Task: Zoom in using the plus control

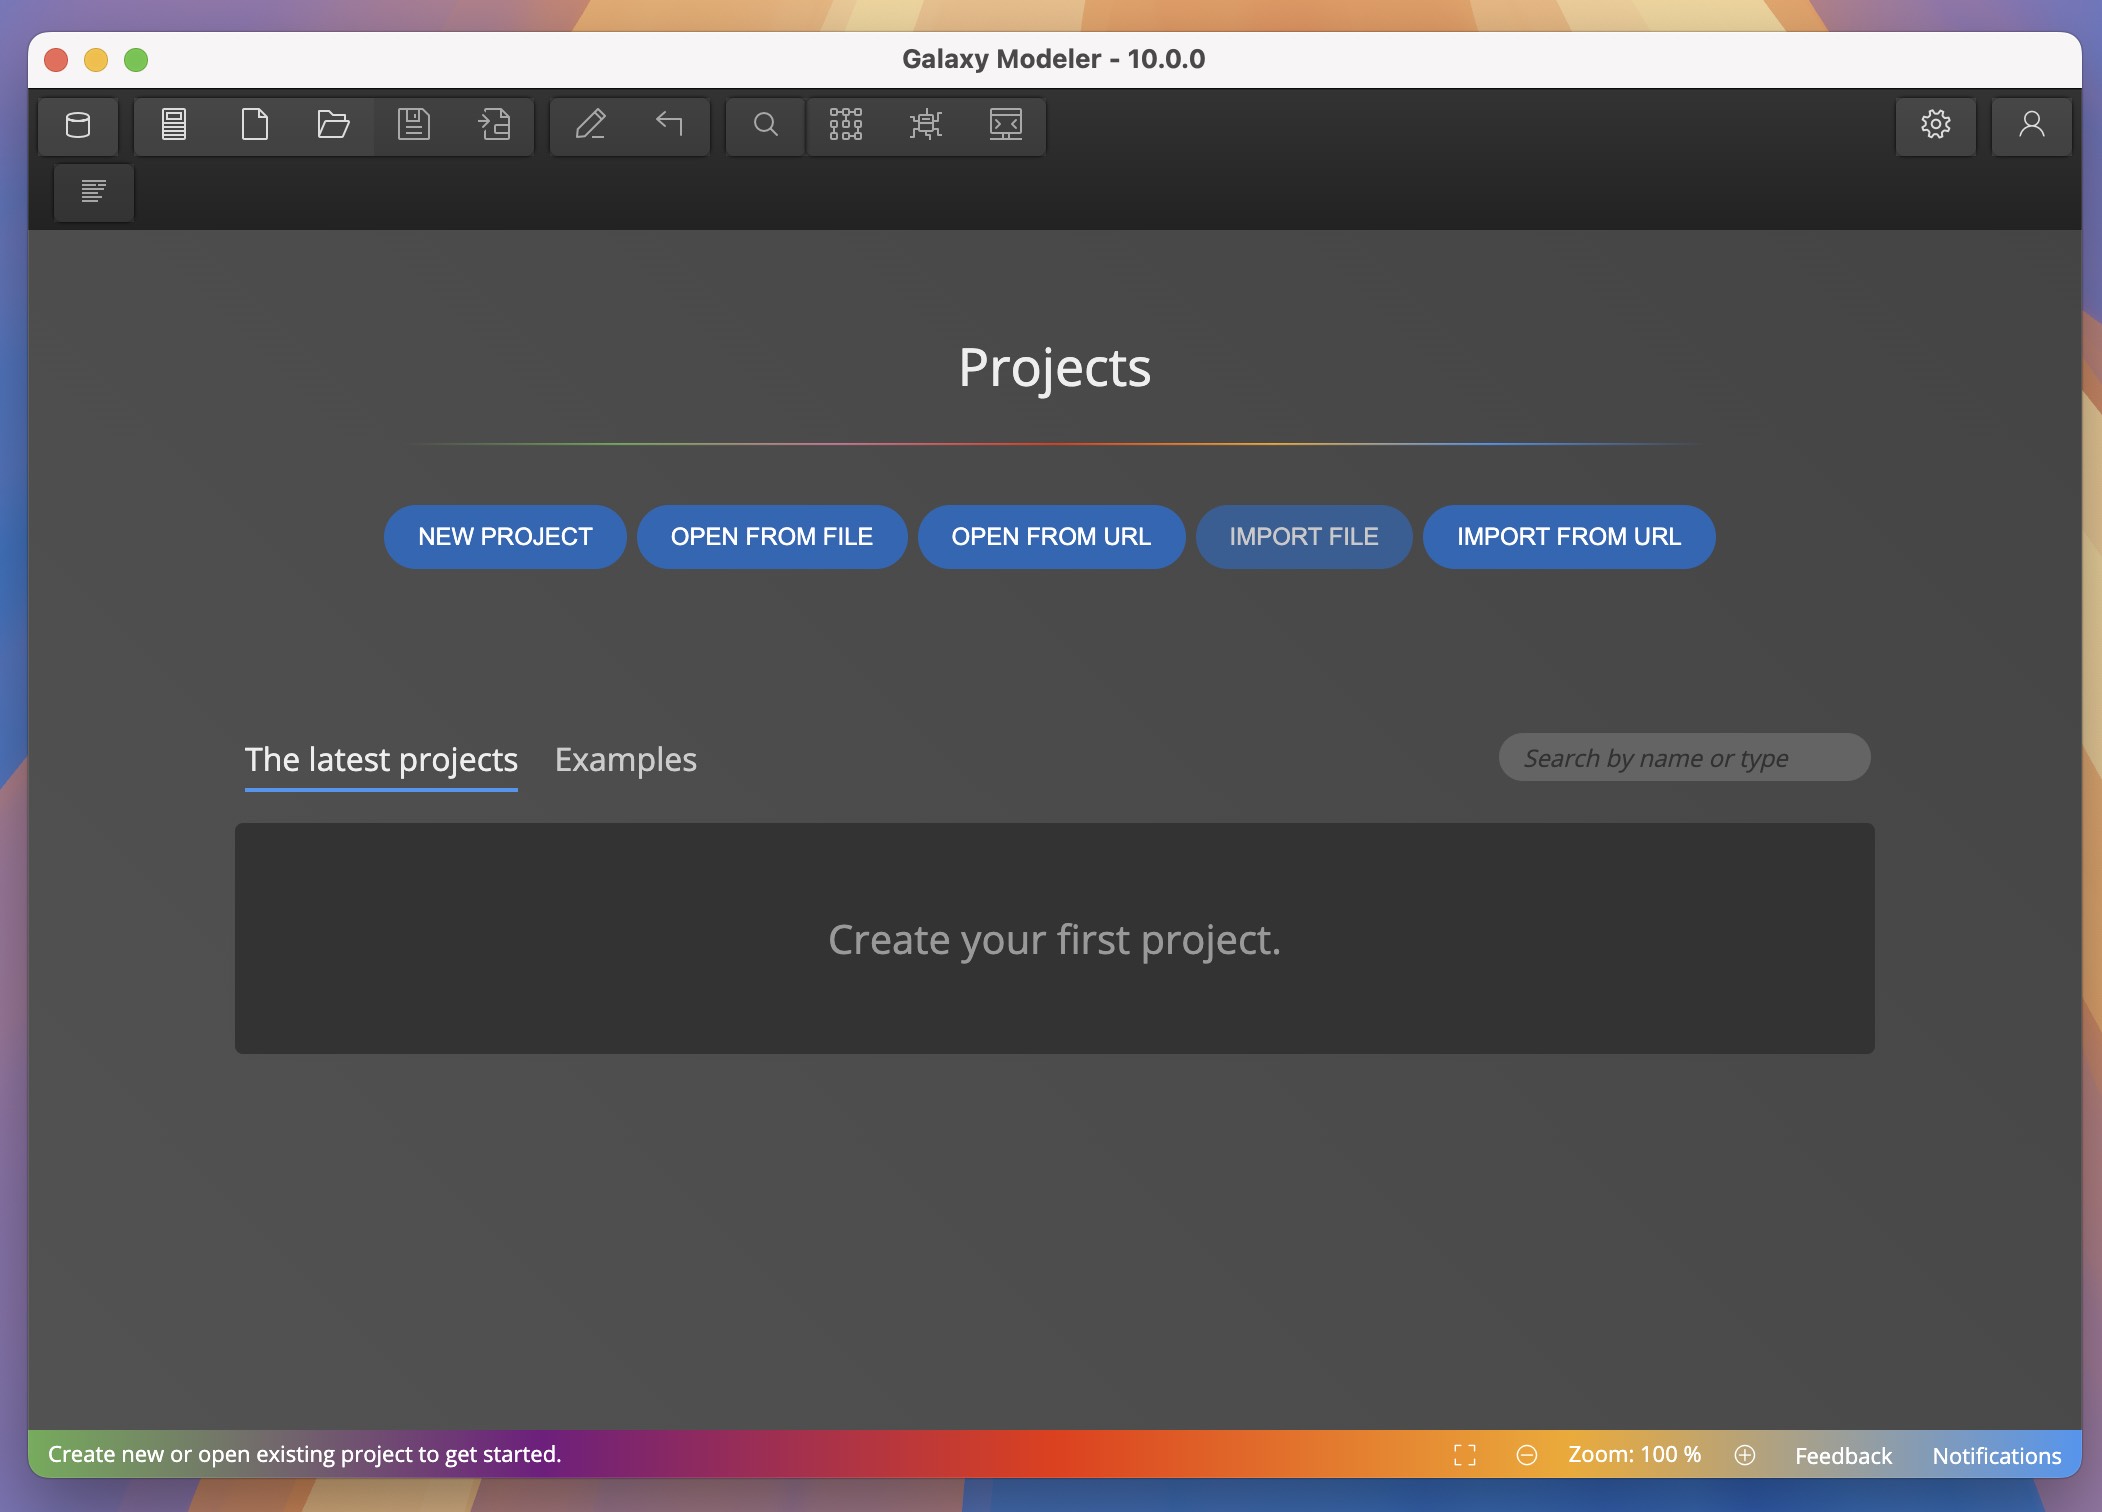Action: (x=1747, y=1455)
